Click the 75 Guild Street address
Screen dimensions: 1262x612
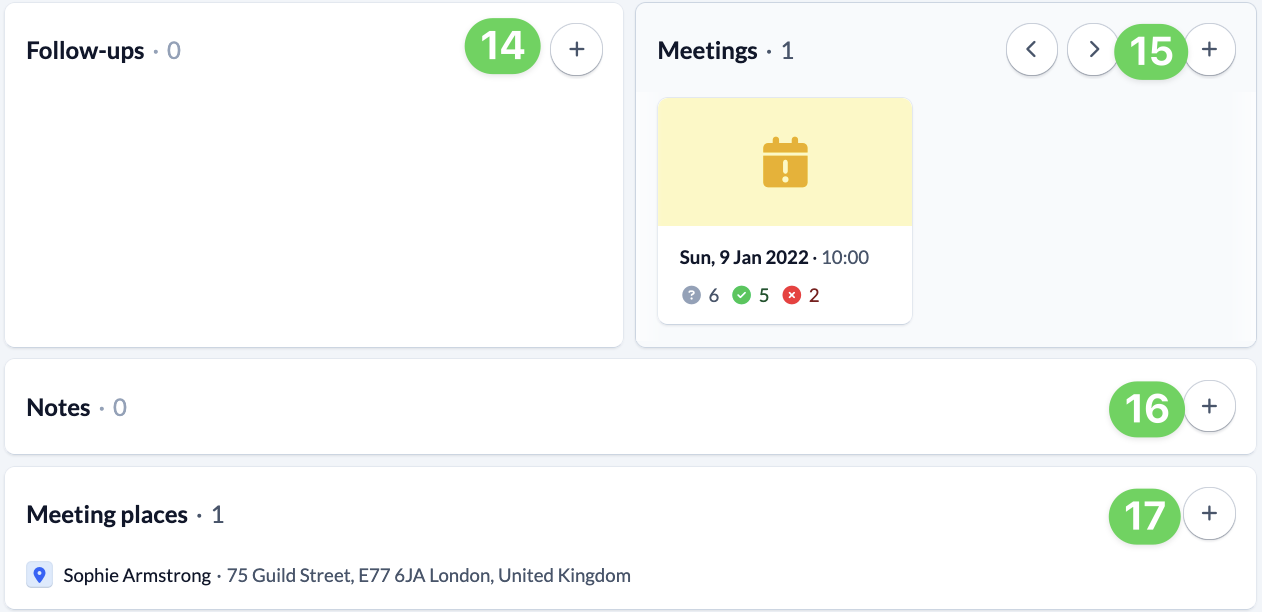(428, 576)
